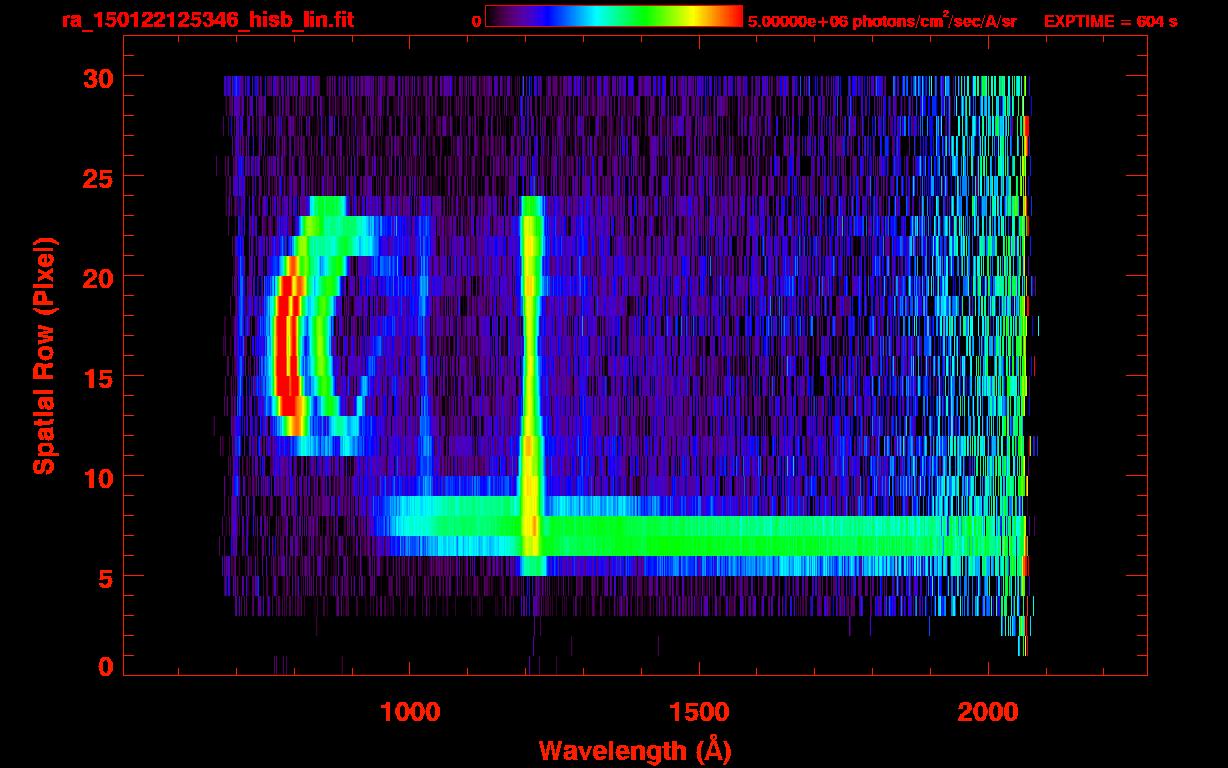Click the Spatial Row (Pixel) axis label
1228x768 pixels.
(x=44, y=355)
